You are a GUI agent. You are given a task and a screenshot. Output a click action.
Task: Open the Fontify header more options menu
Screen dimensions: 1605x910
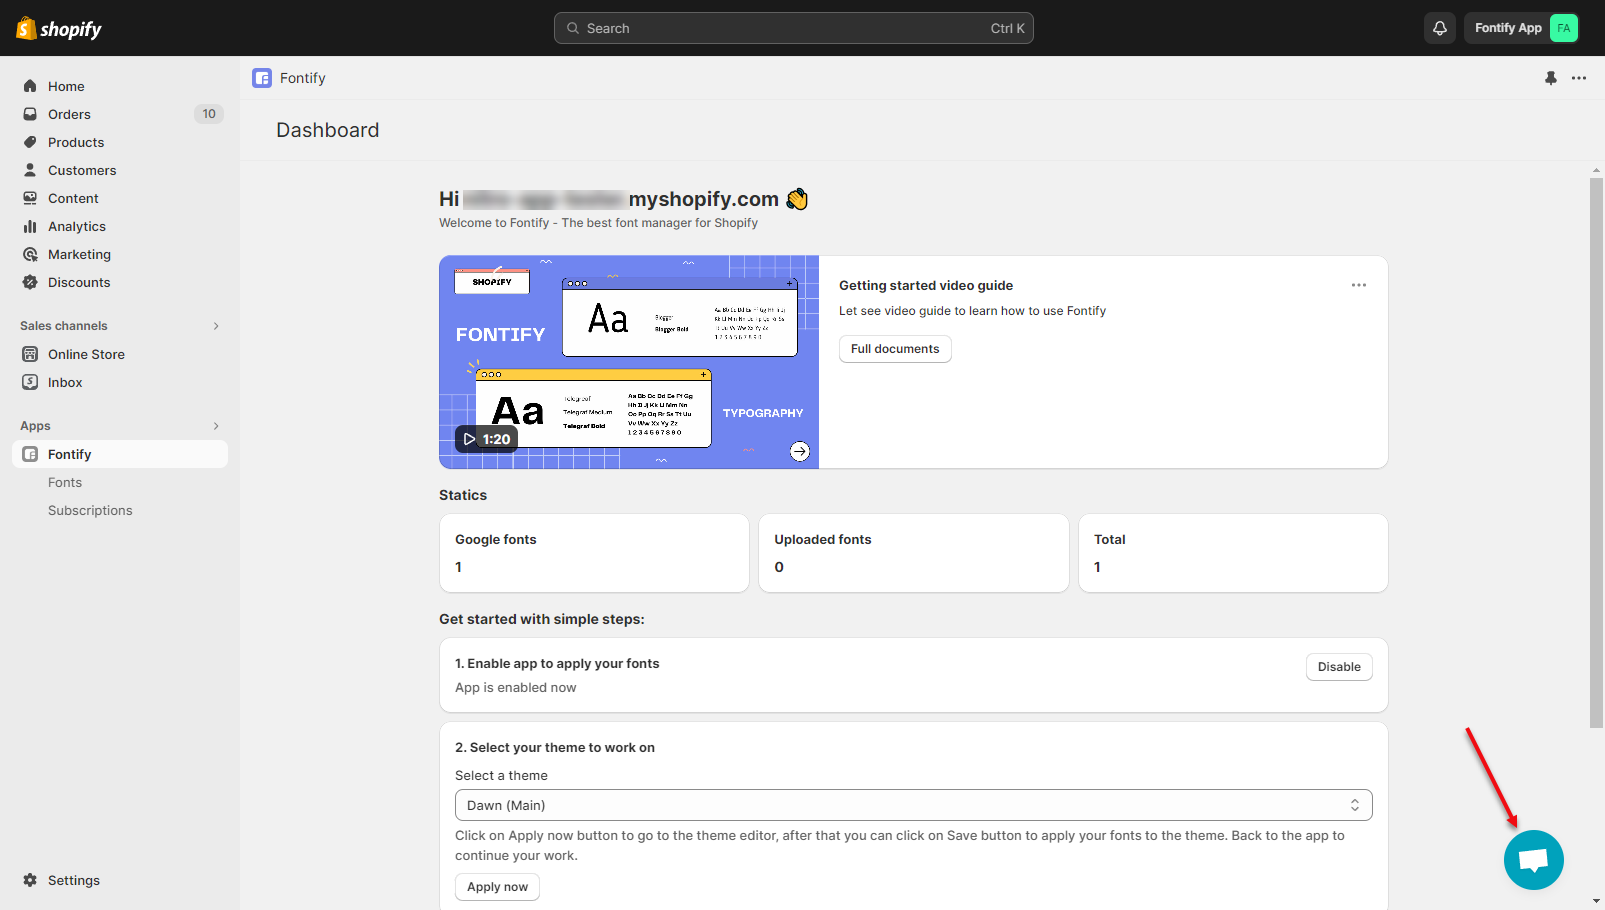point(1578,78)
